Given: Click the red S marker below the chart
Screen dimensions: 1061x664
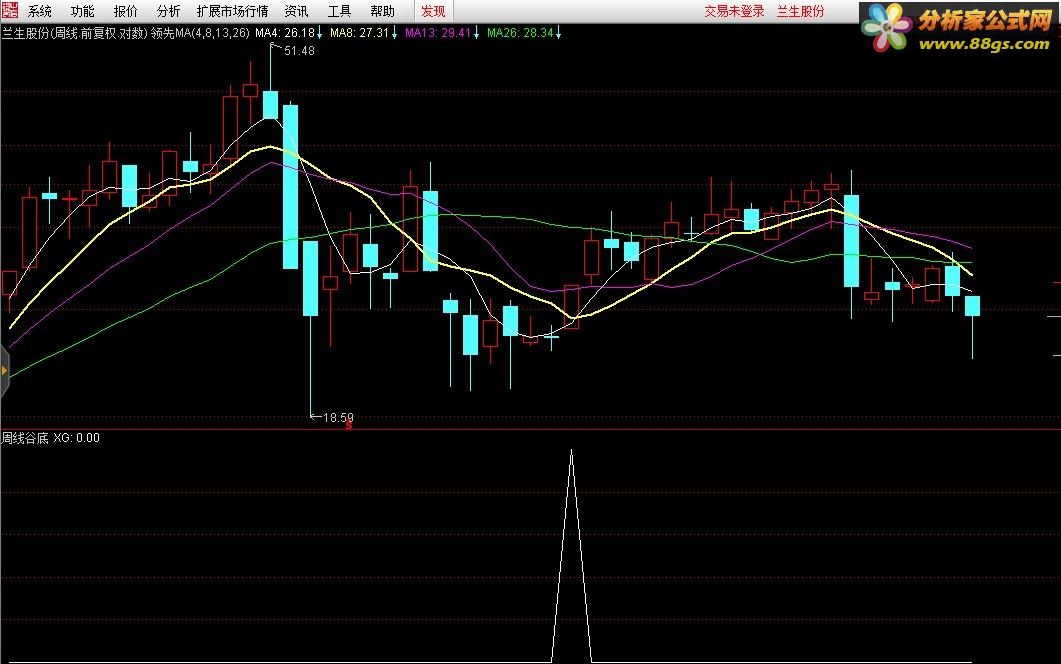Looking at the screenshot, I should 349,425.
